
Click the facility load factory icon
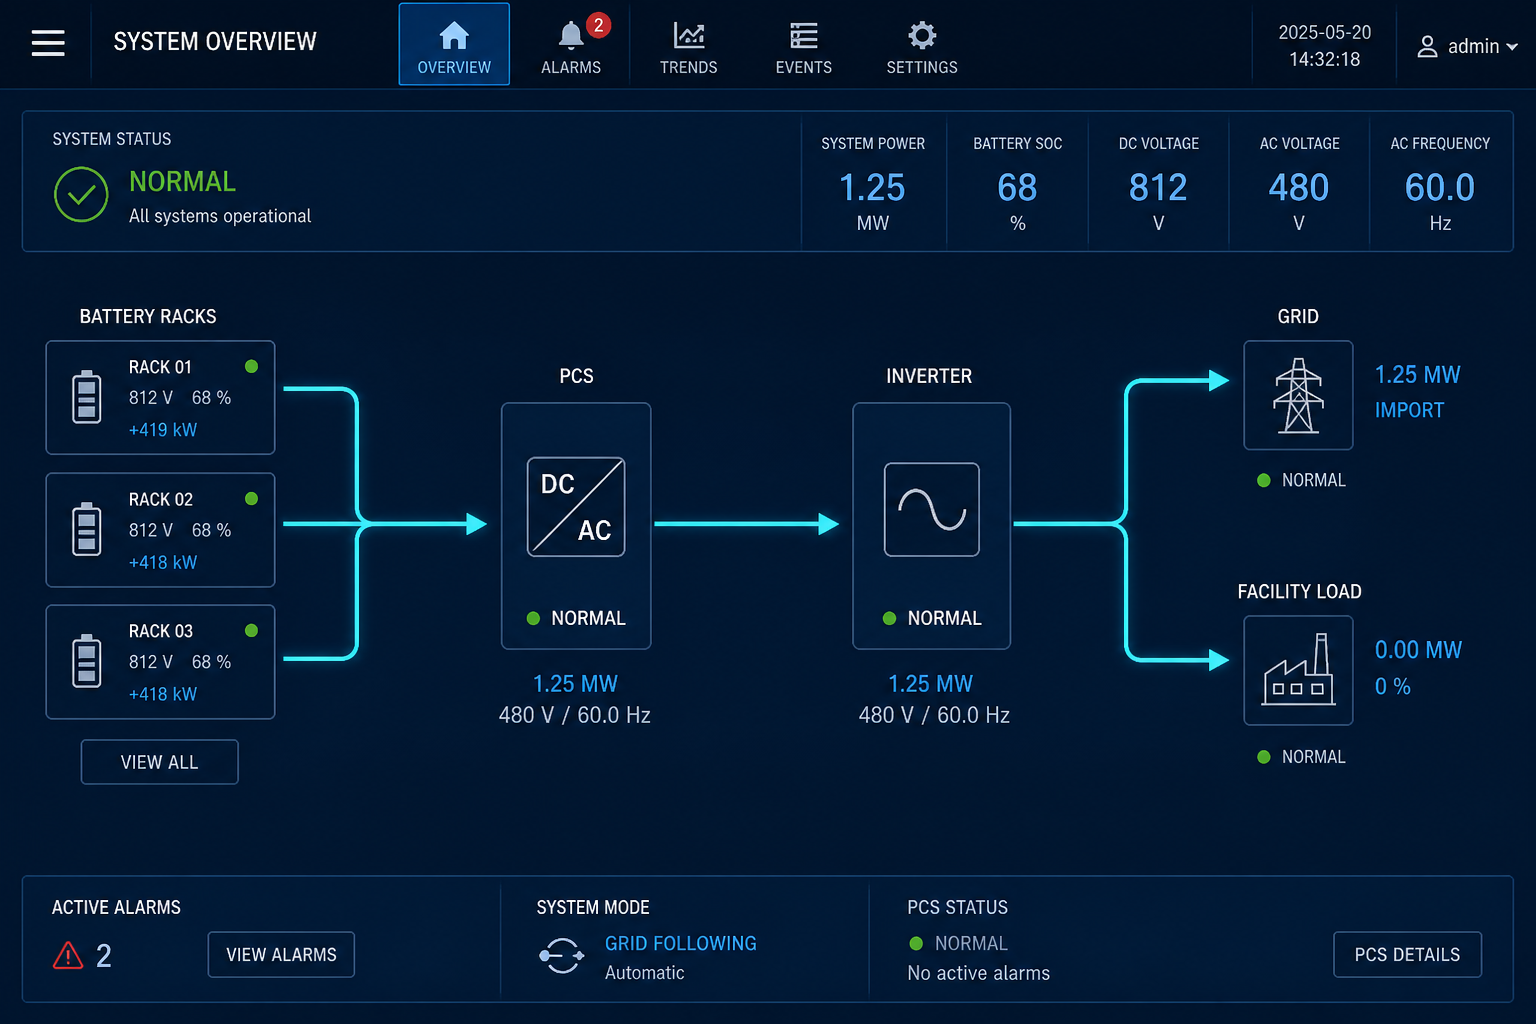pyautogui.click(x=1298, y=670)
